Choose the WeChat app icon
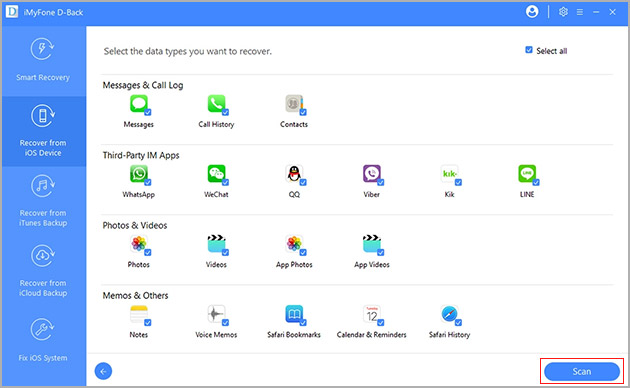Image resolution: width=630 pixels, height=388 pixels. point(216,174)
